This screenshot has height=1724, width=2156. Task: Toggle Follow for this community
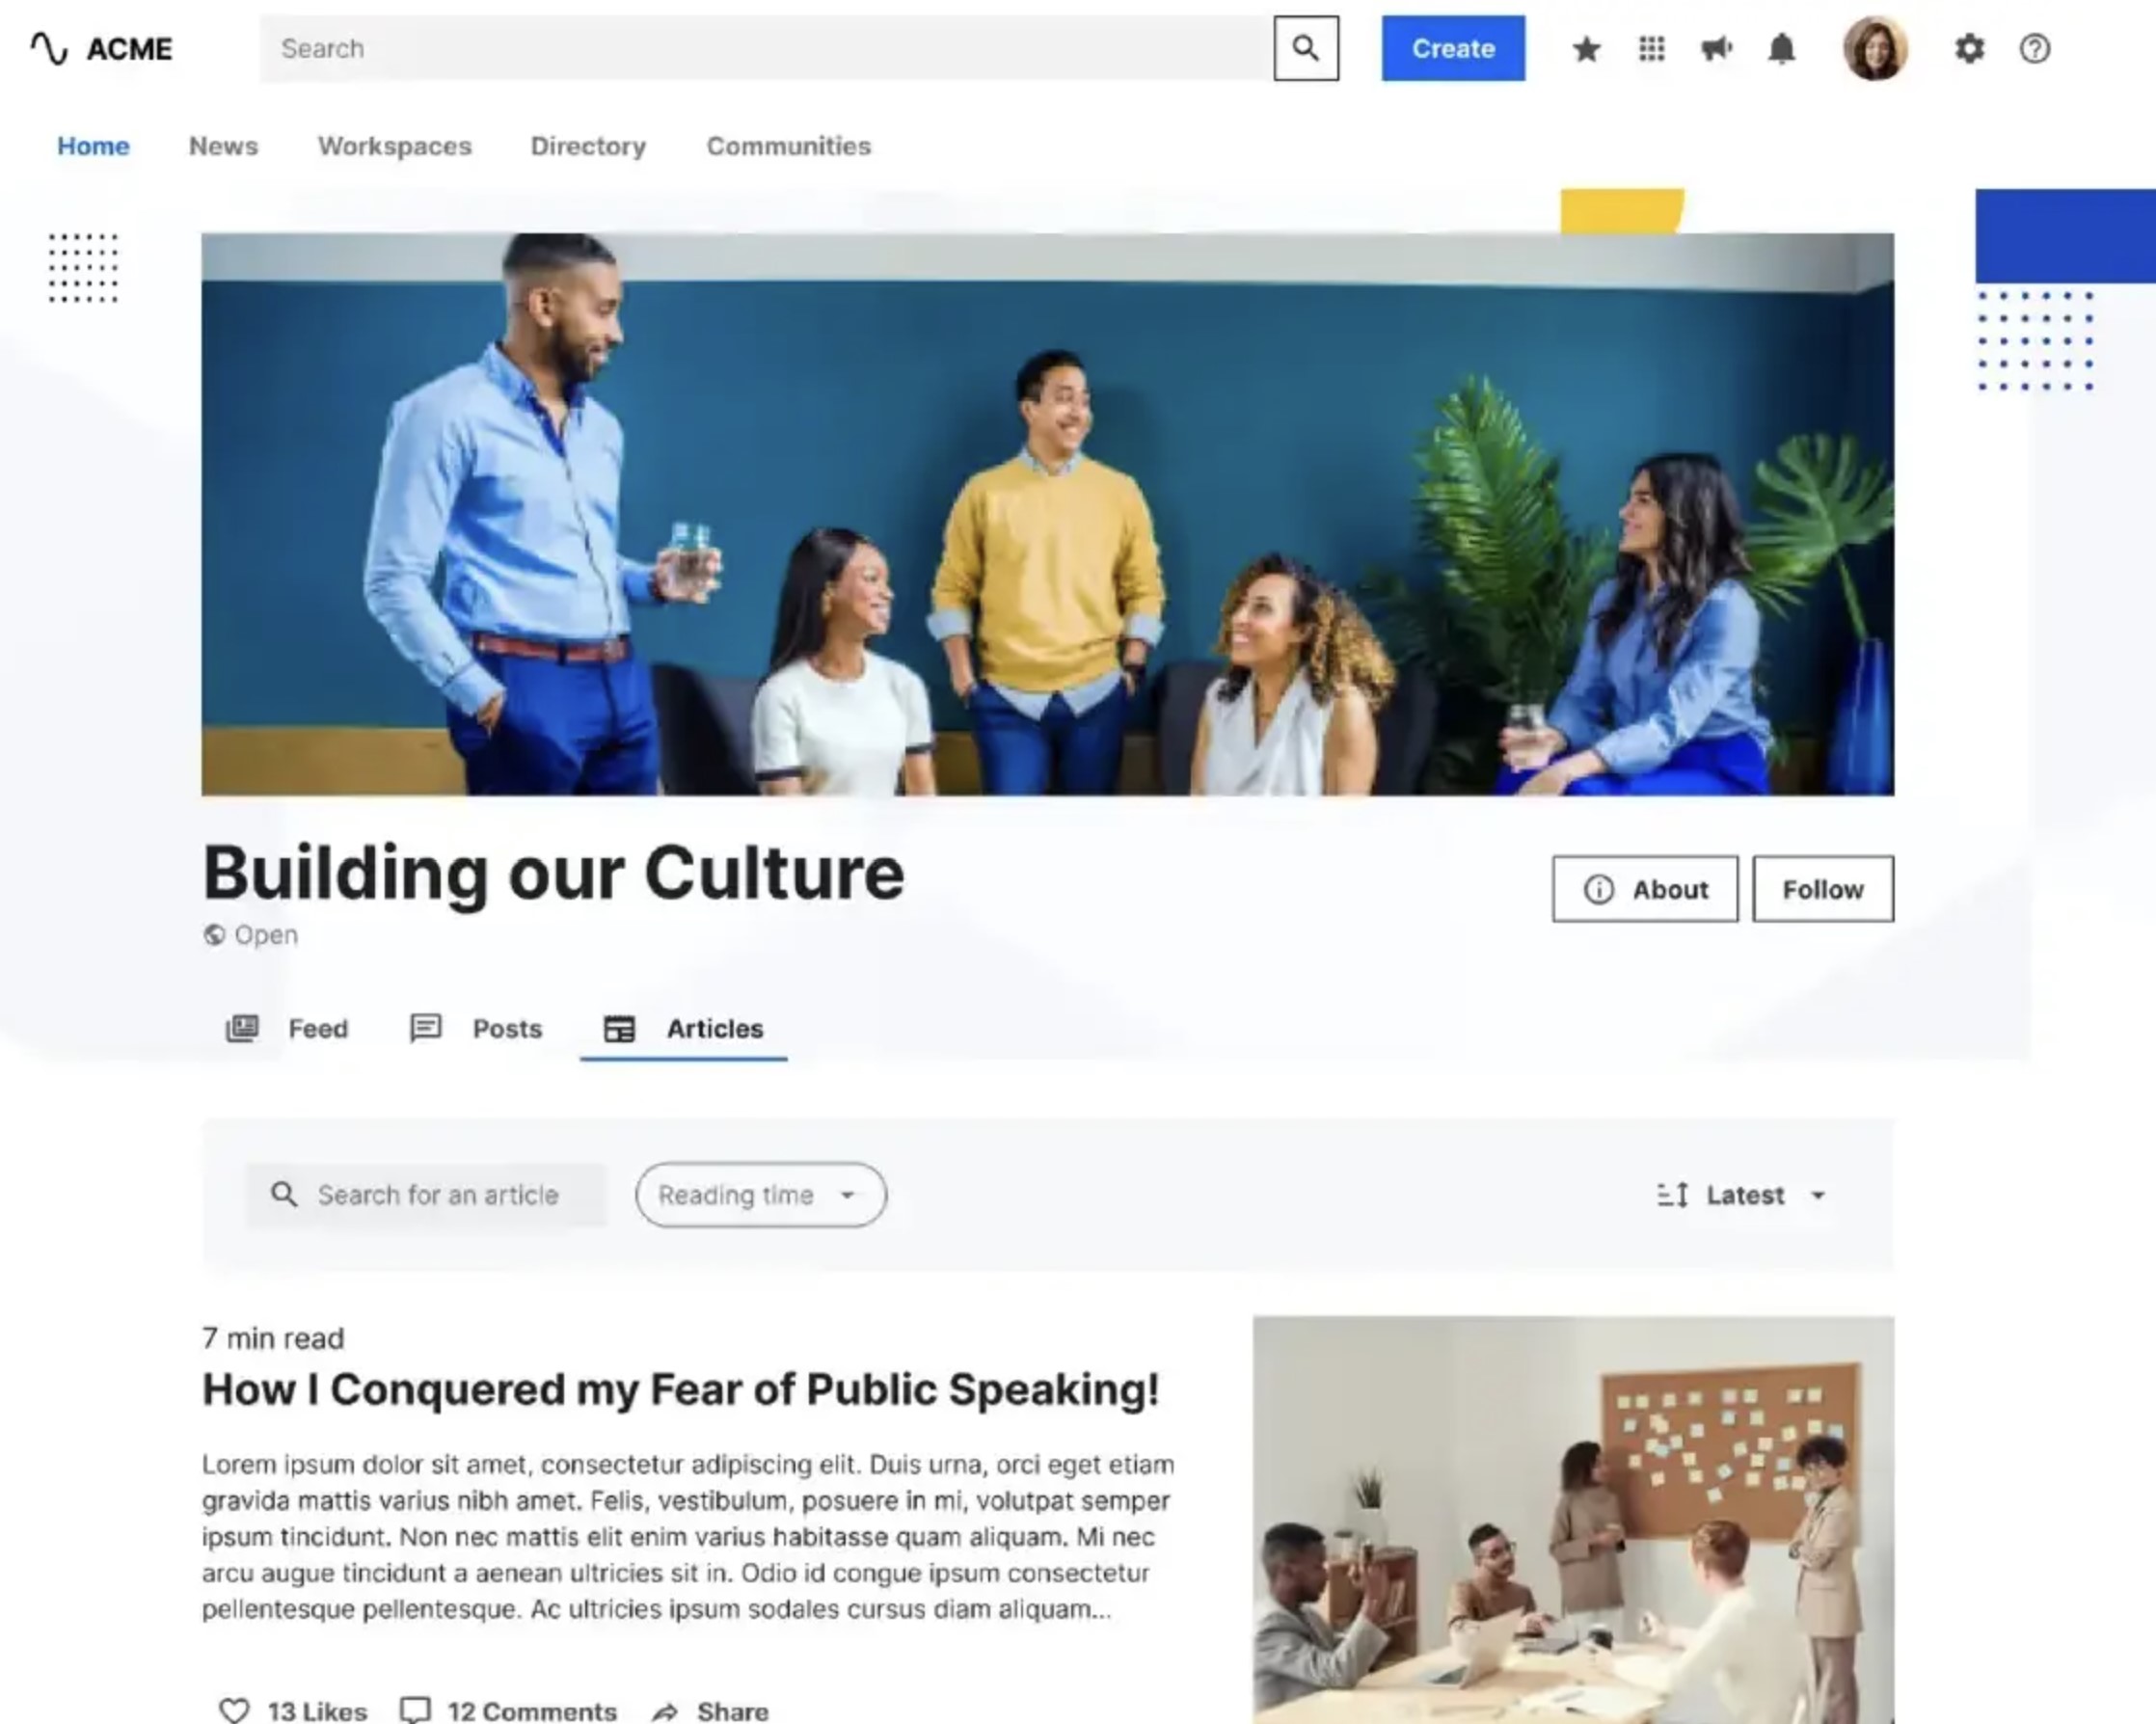[x=1823, y=889]
